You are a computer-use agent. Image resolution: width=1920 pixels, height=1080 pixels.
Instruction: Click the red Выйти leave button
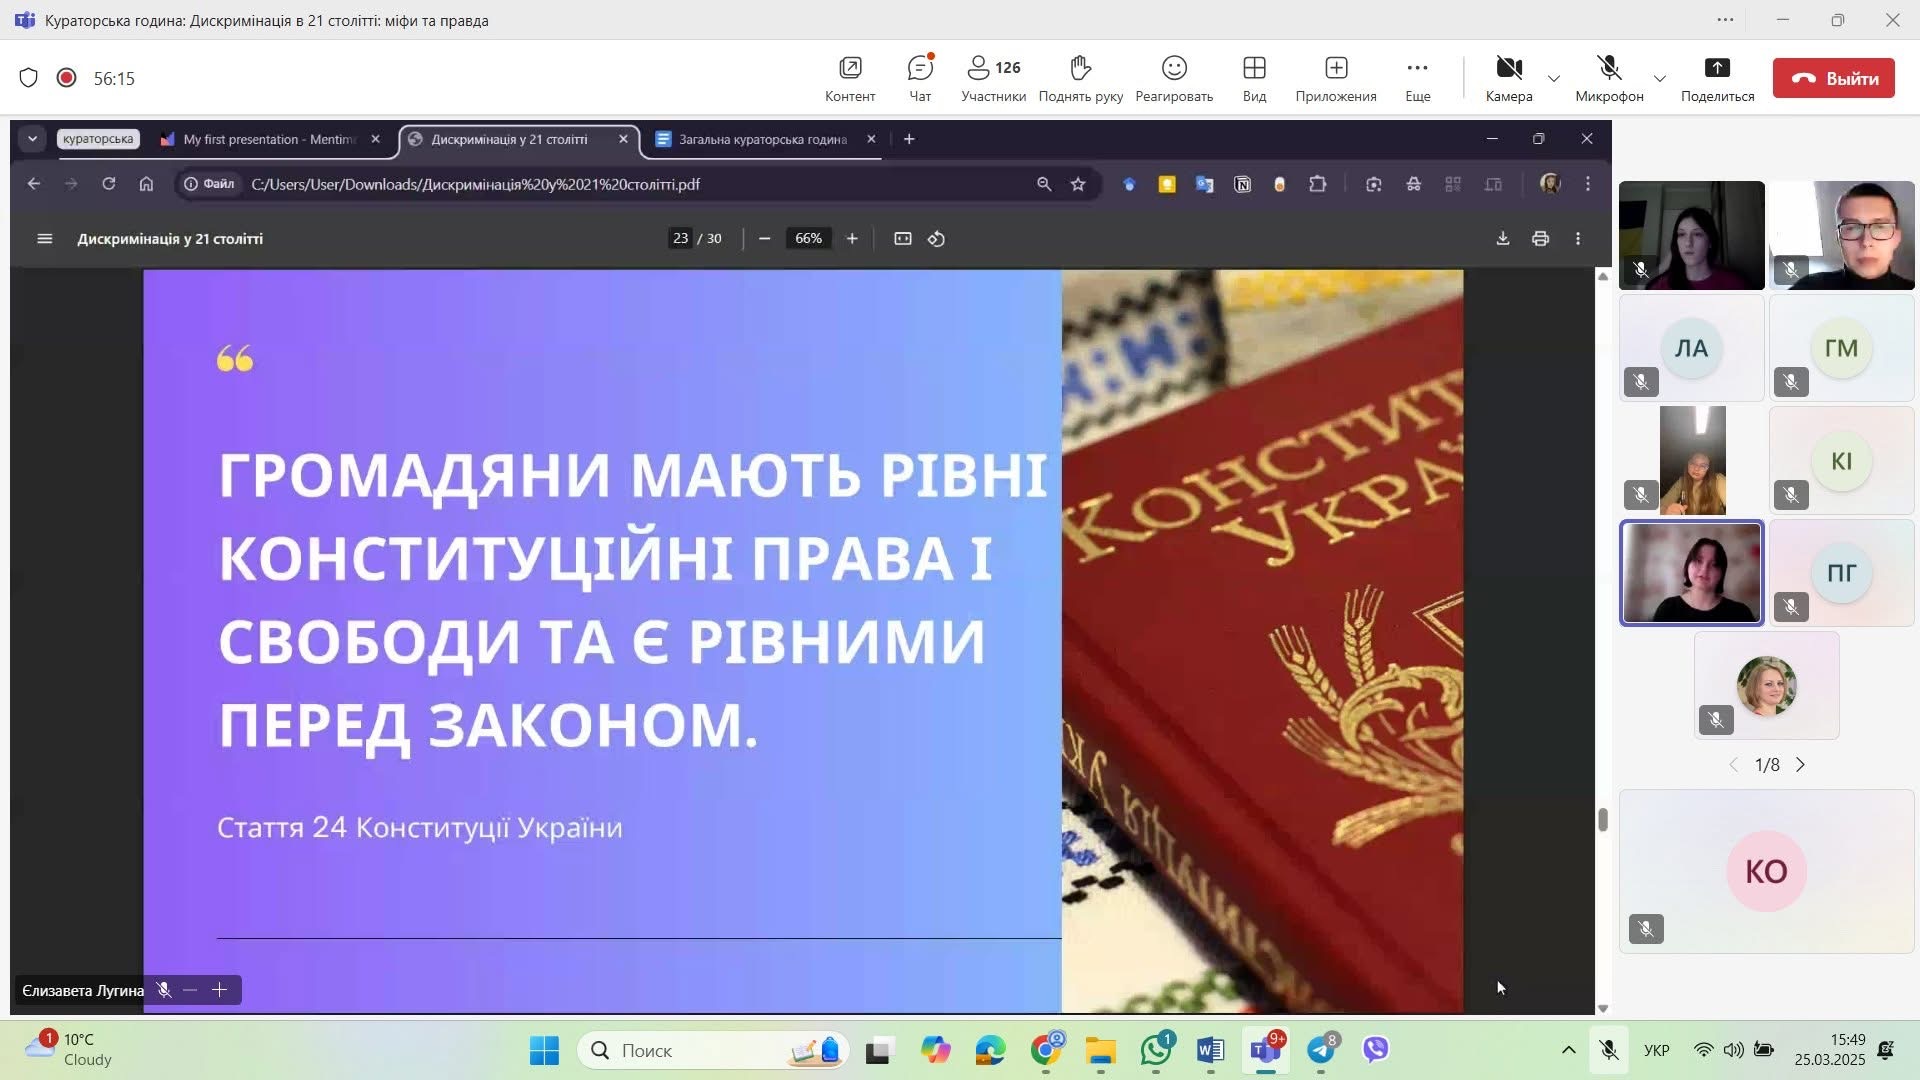click(1833, 78)
